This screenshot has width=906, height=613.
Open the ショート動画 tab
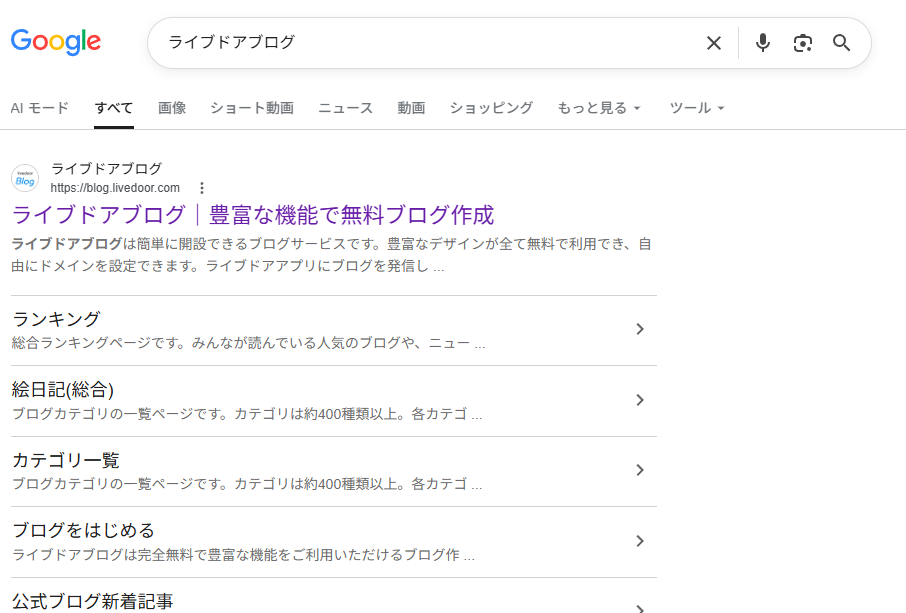[252, 108]
